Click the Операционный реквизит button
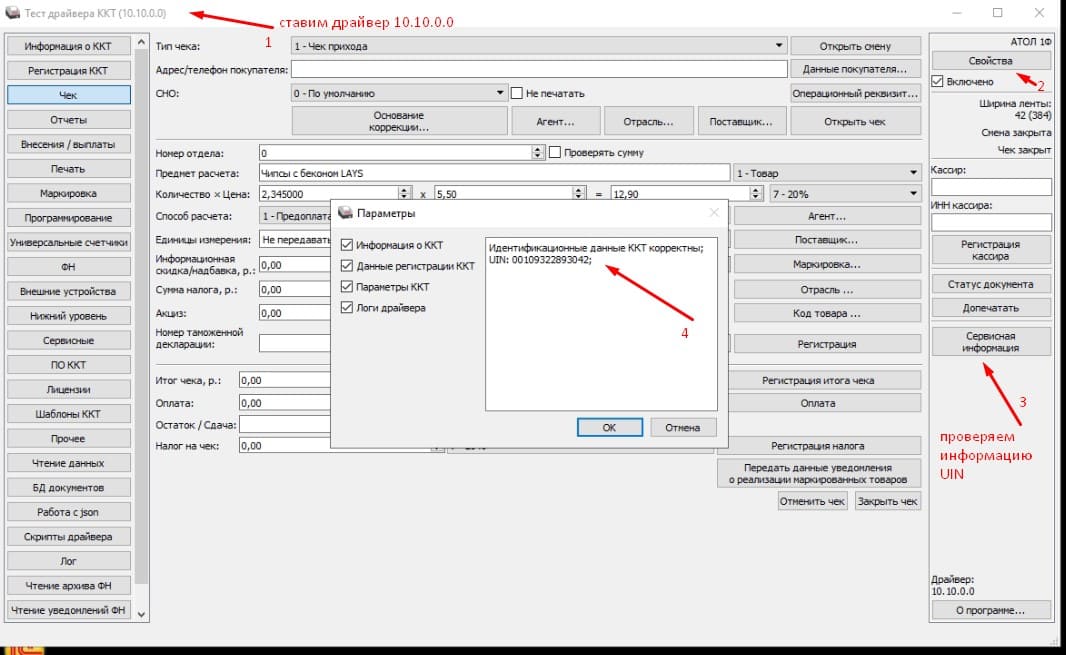Screen dimensions: 1066x655 coord(855,93)
